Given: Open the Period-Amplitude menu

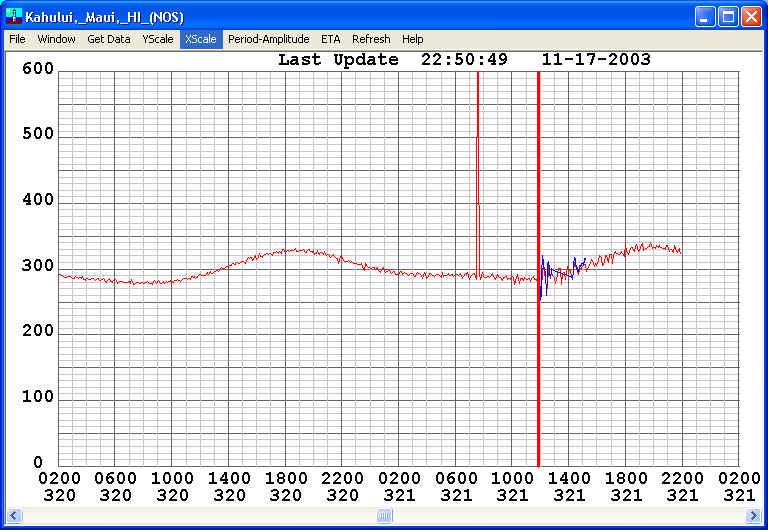Looking at the screenshot, I should [x=268, y=39].
